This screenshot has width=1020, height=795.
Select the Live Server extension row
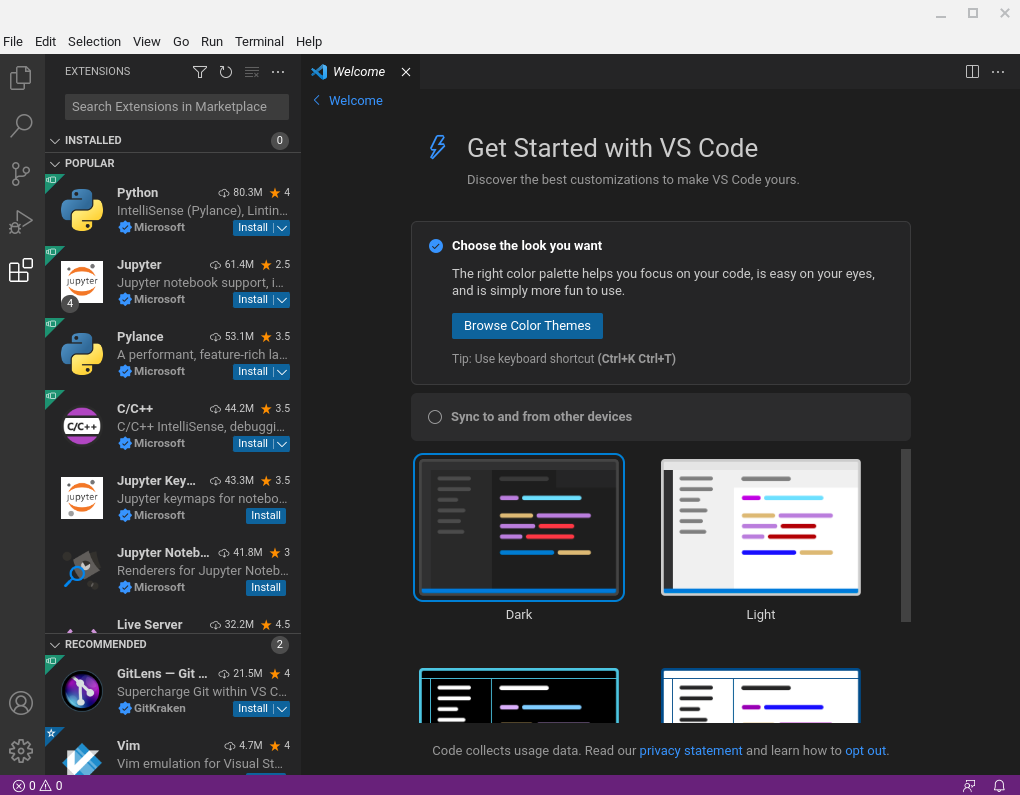tap(173, 625)
